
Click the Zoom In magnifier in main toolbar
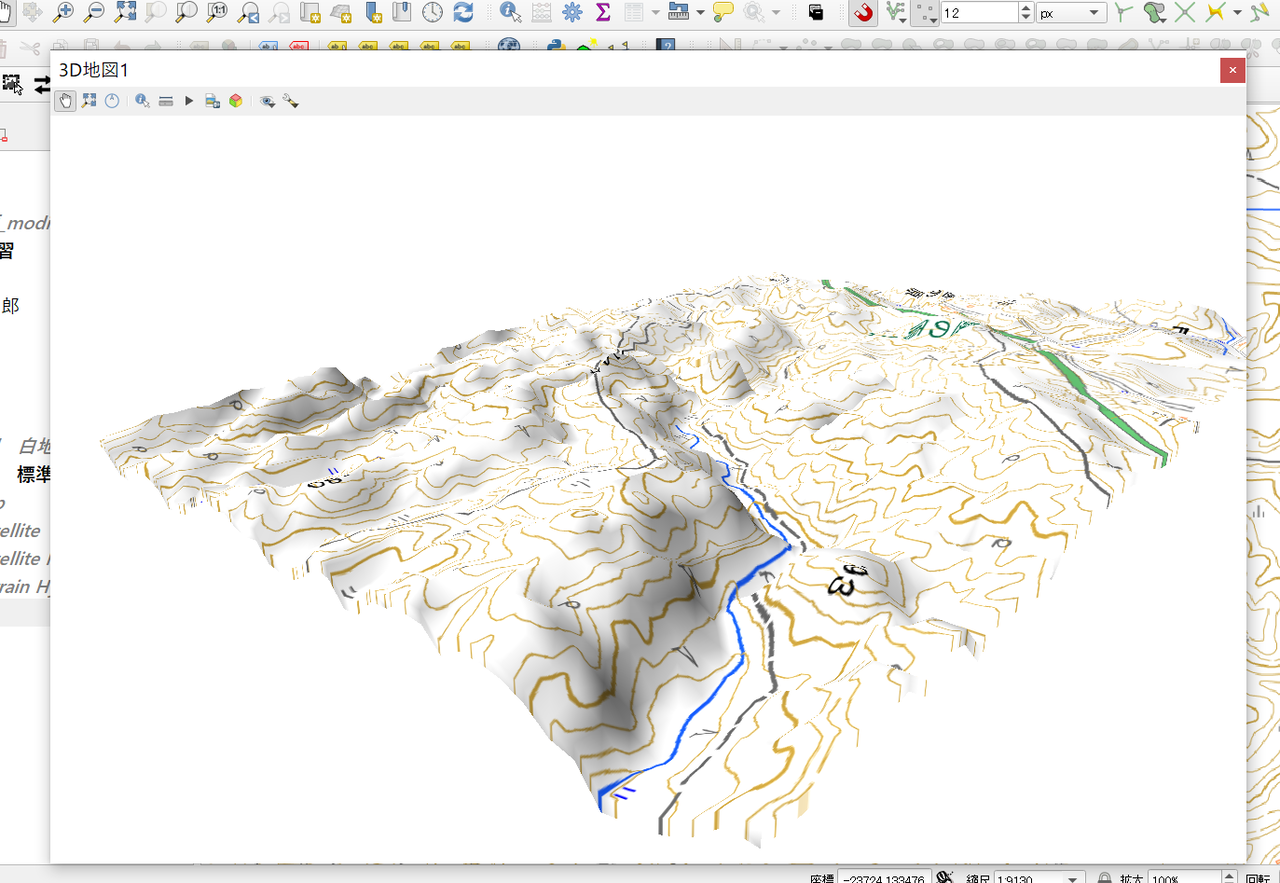pos(62,13)
